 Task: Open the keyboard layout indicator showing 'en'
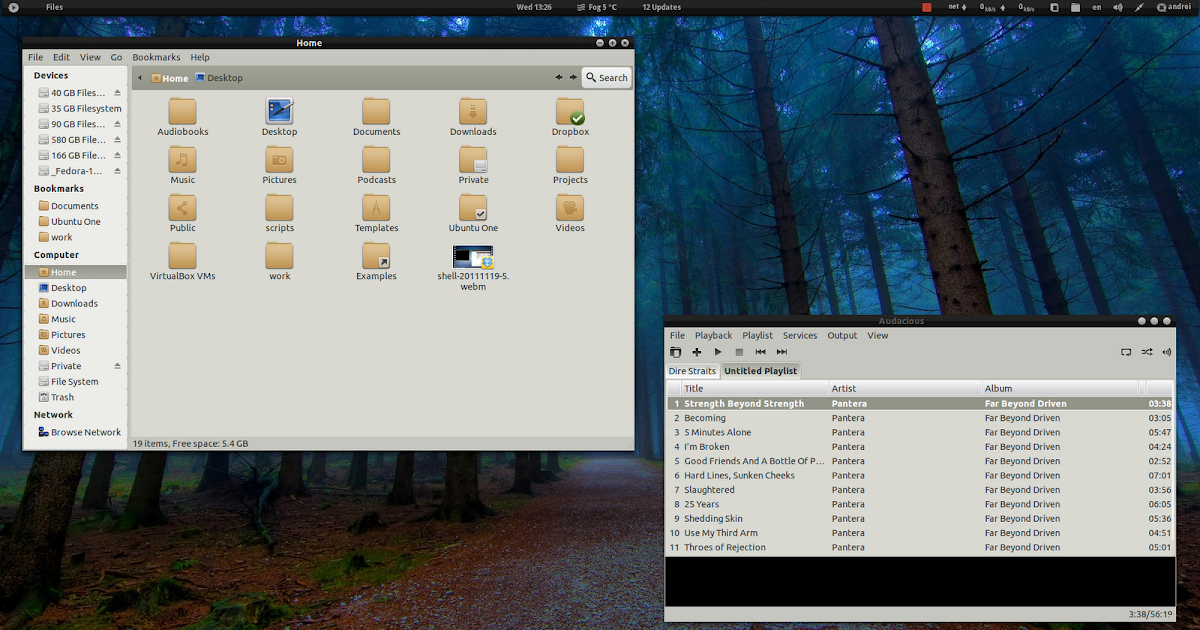(1096, 7)
